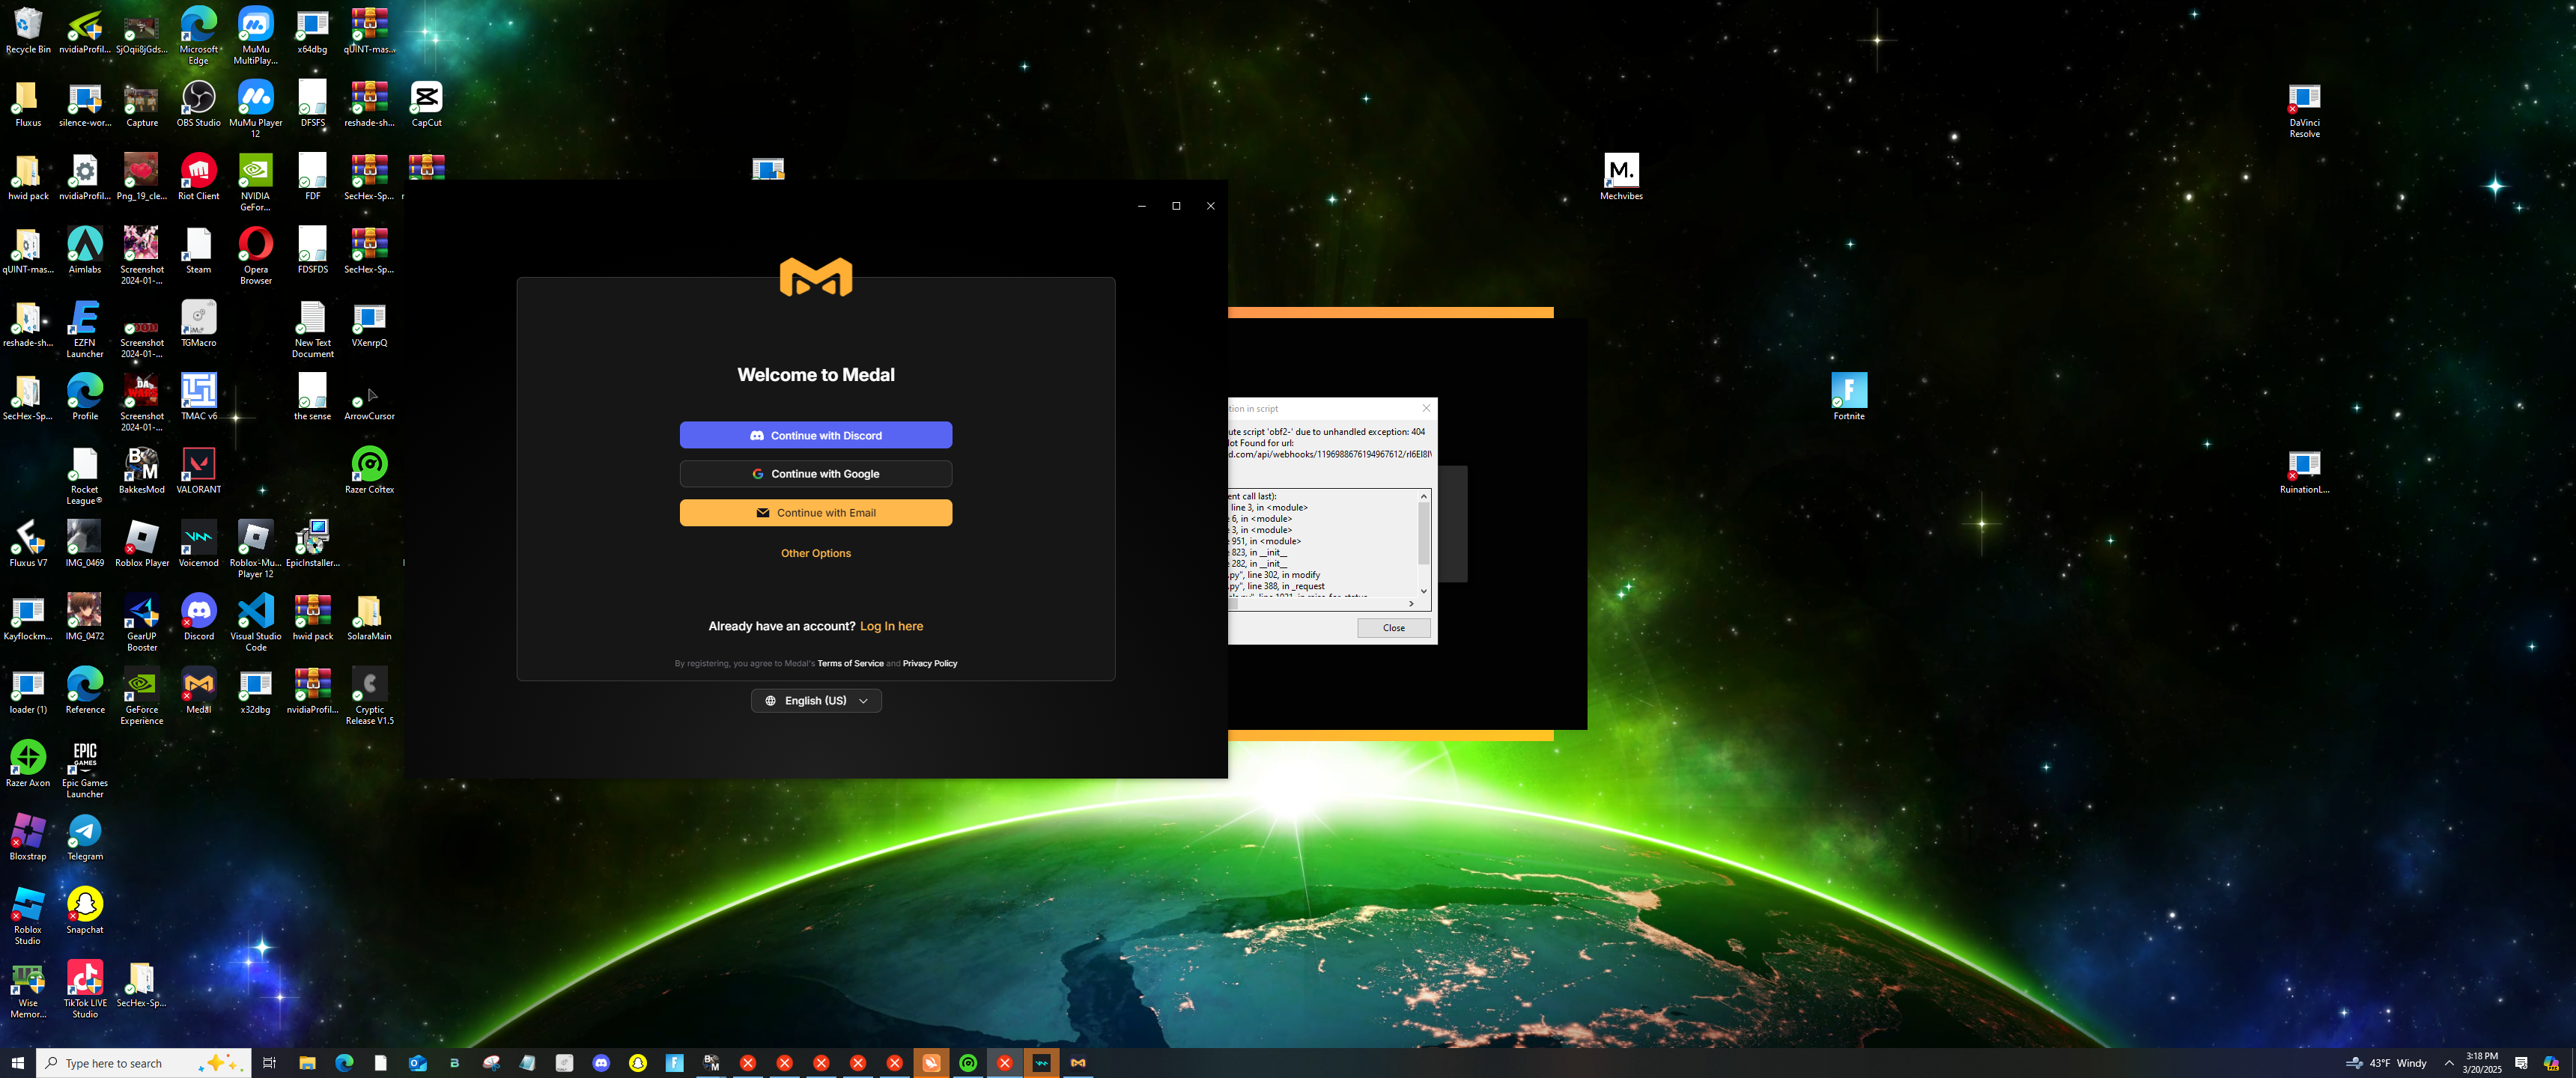Open Other Options link
Screen dimensions: 2576x1078
[815, 553]
